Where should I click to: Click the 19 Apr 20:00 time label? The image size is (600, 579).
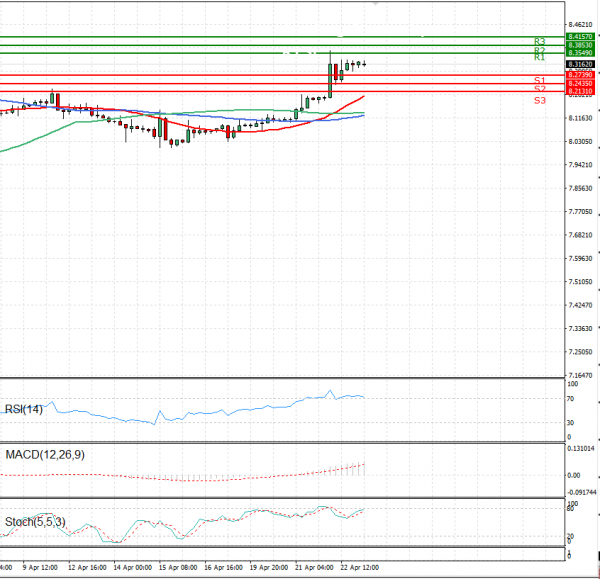coord(269,568)
